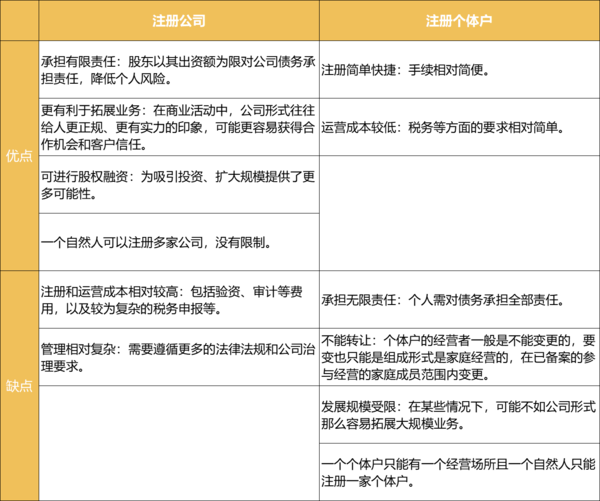The width and height of the screenshot is (600, 501).
Task: Click the cell about 承担有限责任
Action: 179,70
